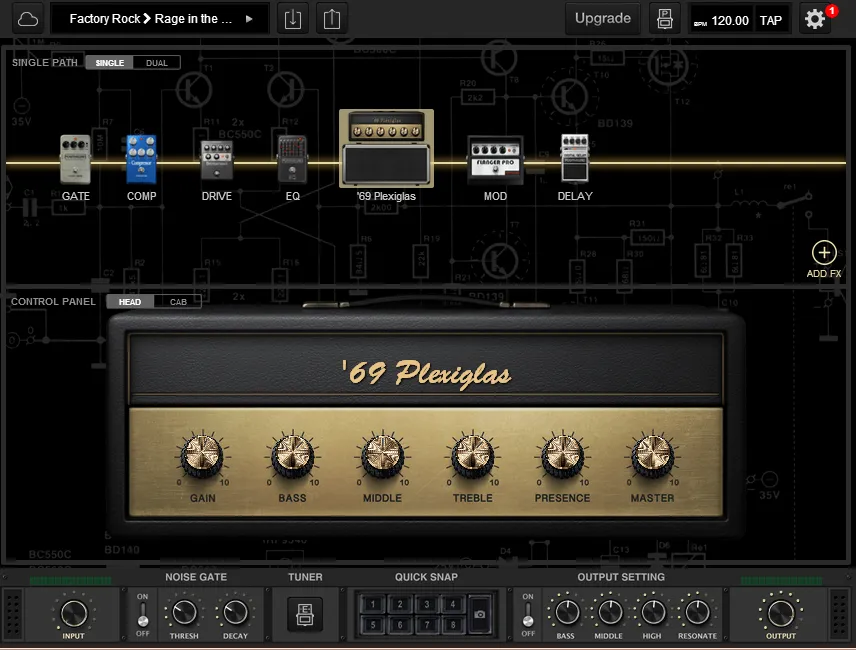Click the amp MIDDLE knob on Plexiglas head

(x=382, y=456)
